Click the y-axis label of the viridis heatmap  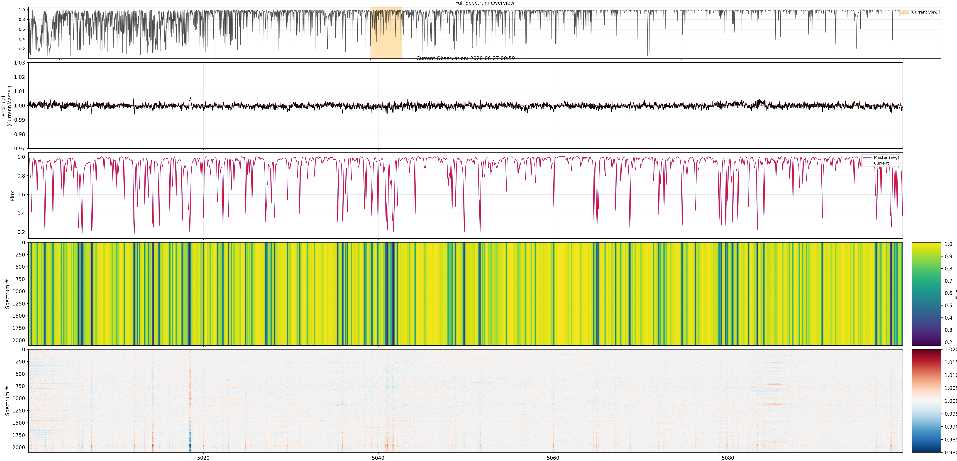8,293
